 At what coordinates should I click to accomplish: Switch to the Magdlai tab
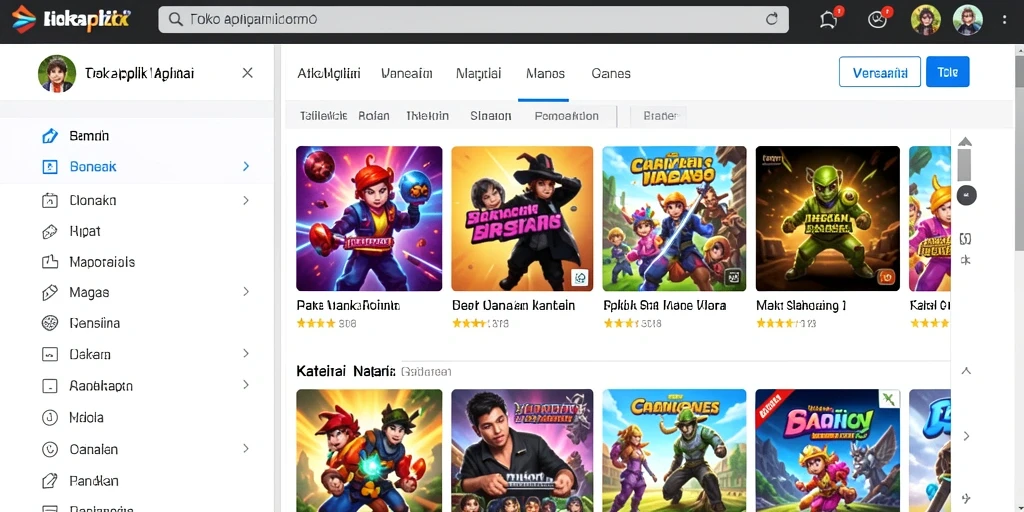[x=479, y=74]
